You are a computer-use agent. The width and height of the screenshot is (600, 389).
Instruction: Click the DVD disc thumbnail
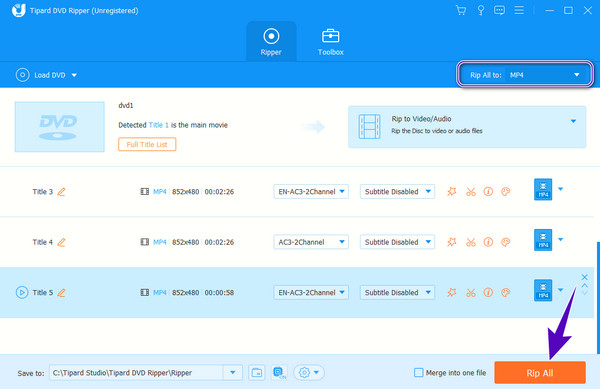[59, 127]
